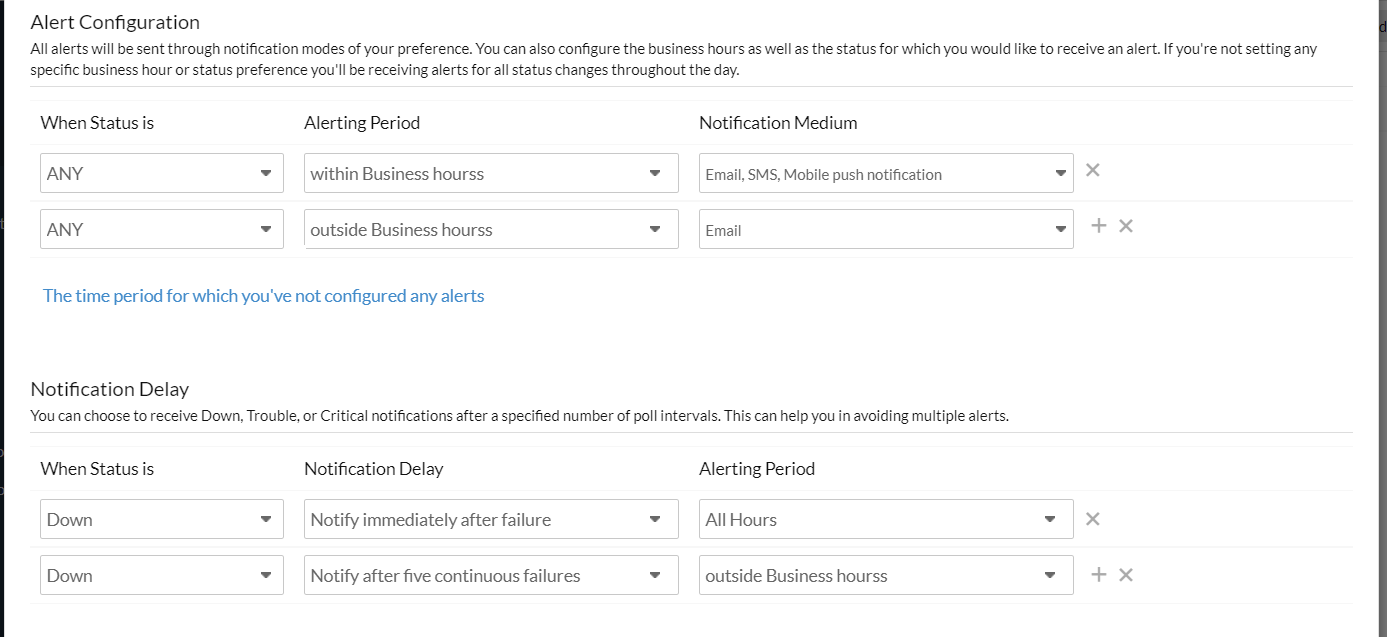Delete the 'outside Business hourss' Email alert row

click(1126, 226)
